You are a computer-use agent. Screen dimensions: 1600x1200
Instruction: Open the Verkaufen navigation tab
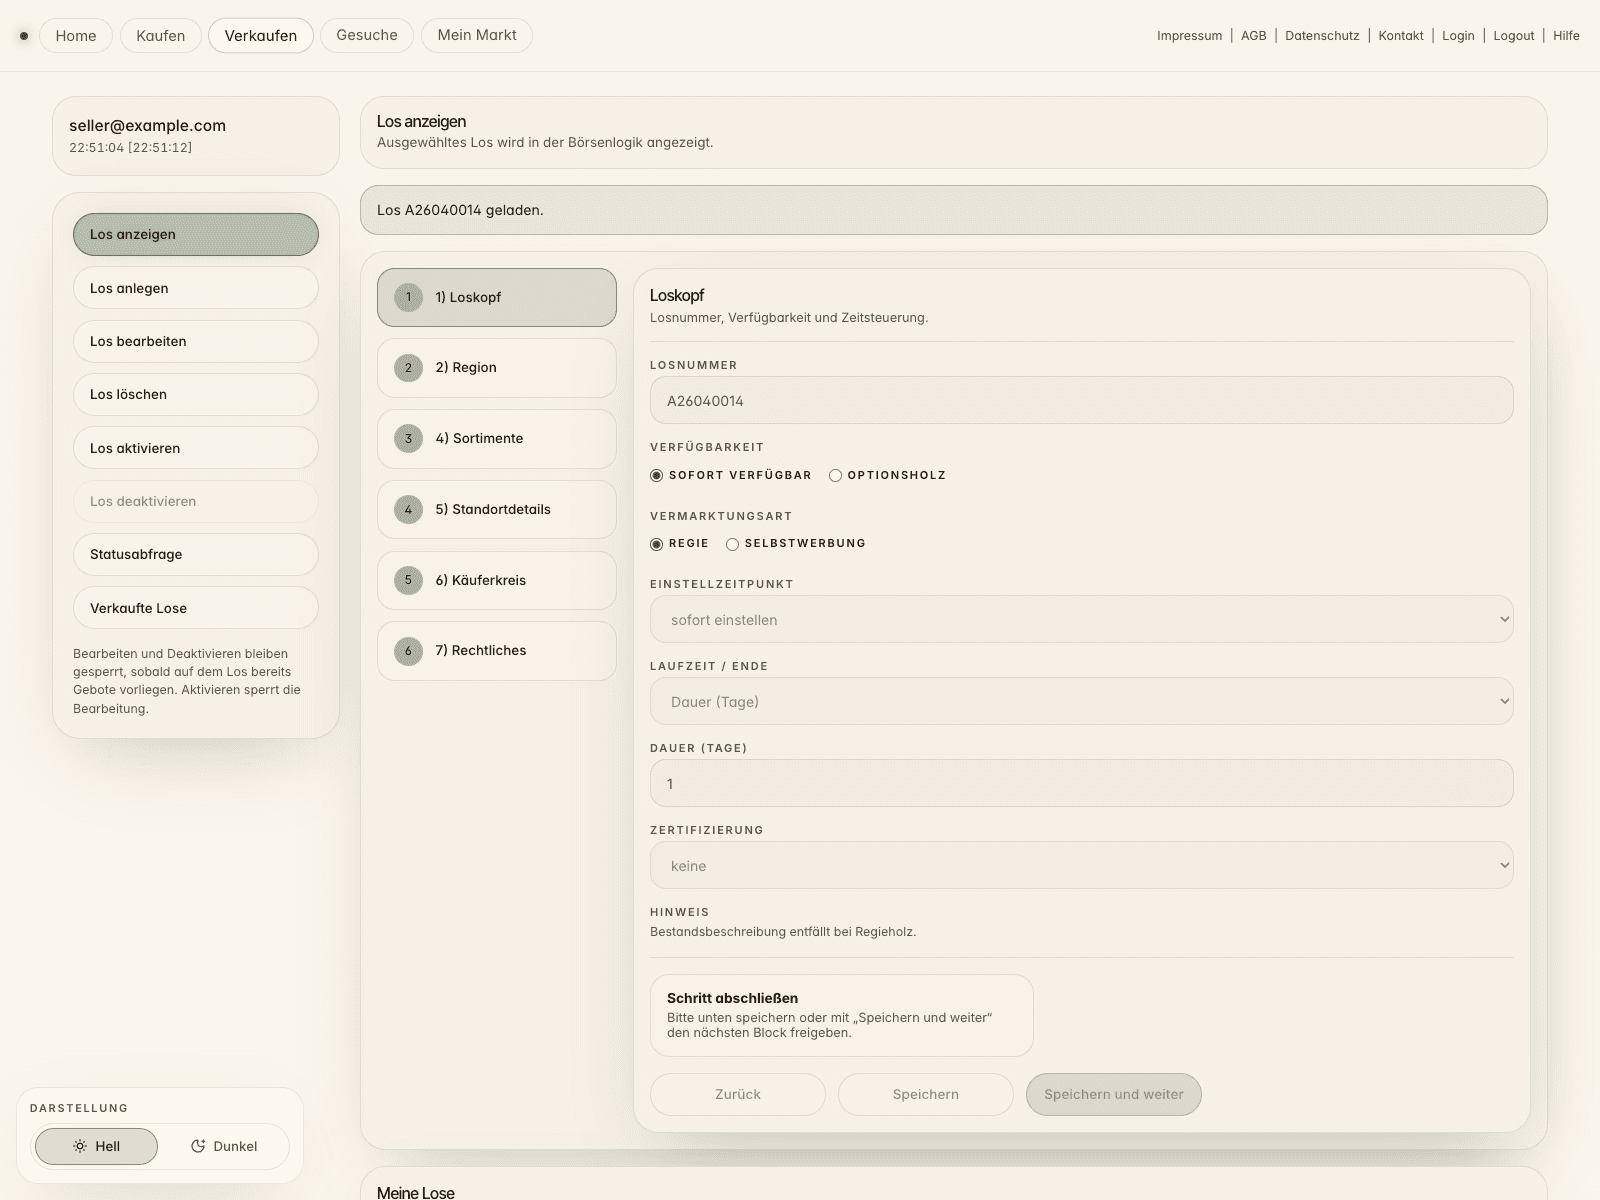pyautogui.click(x=261, y=36)
